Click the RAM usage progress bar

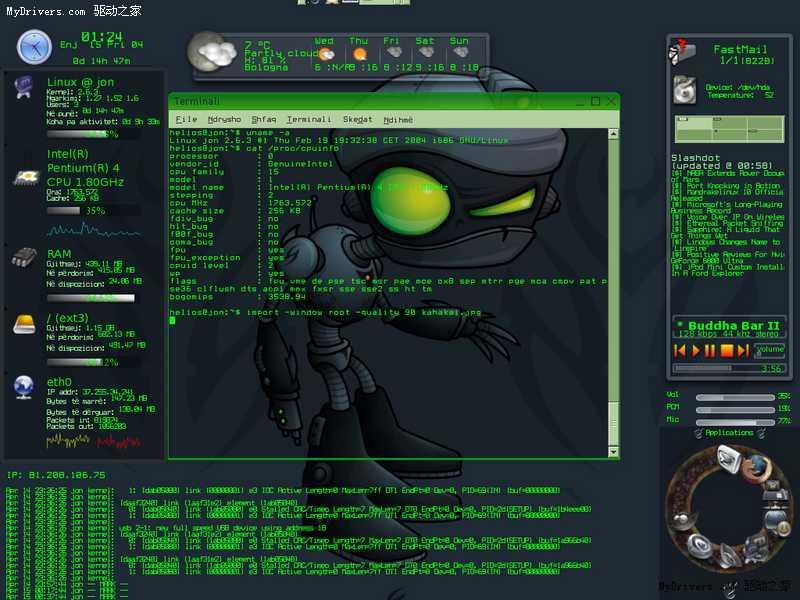91,298
